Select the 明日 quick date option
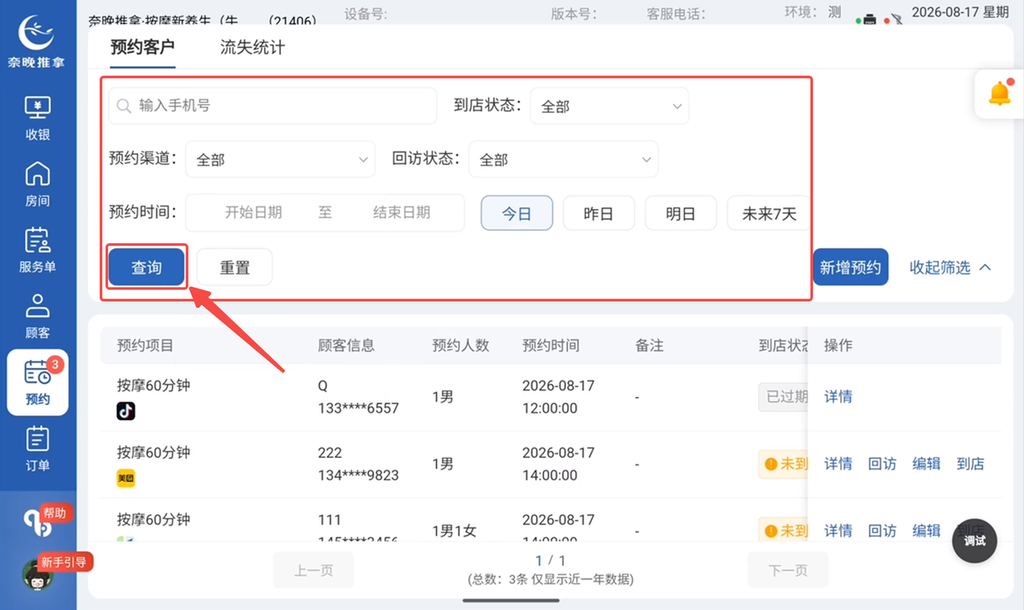Viewport: 1024px width, 610px height. pos(680,214)
